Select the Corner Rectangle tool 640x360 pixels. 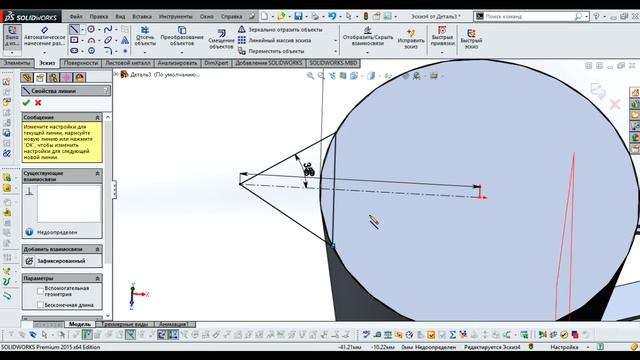click(x=74, y=40)
